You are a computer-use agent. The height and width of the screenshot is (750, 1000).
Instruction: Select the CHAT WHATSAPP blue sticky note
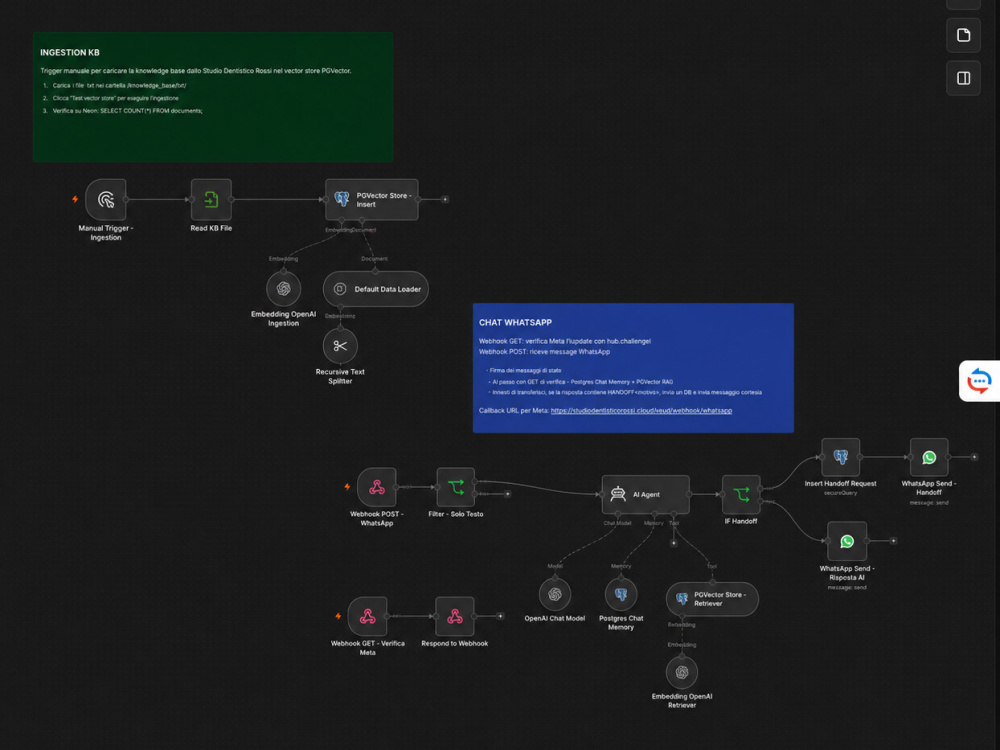coord(633,368)
